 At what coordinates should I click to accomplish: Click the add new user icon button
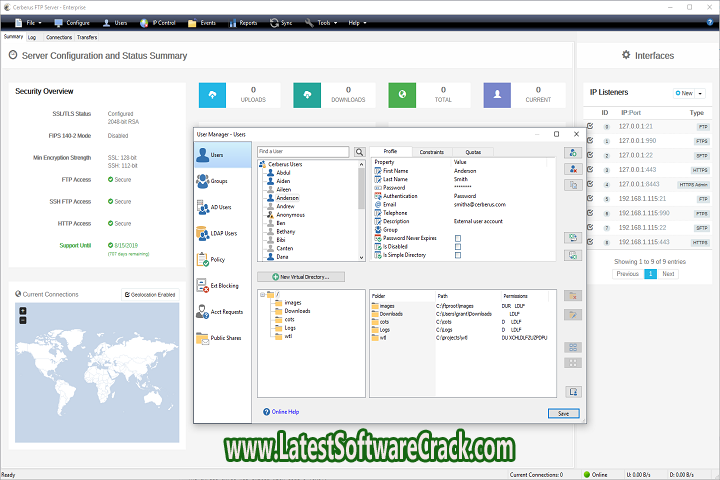pyautogui.click(x=573, y=153)
